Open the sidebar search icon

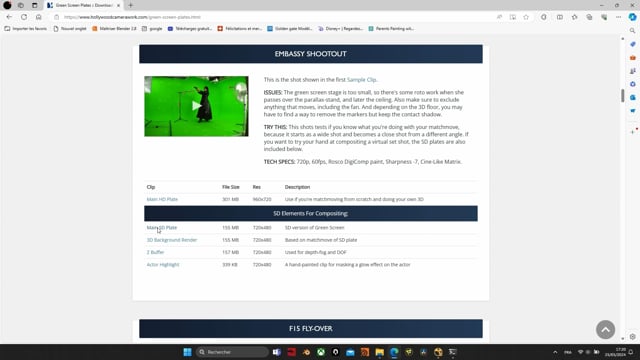[633, 31]
